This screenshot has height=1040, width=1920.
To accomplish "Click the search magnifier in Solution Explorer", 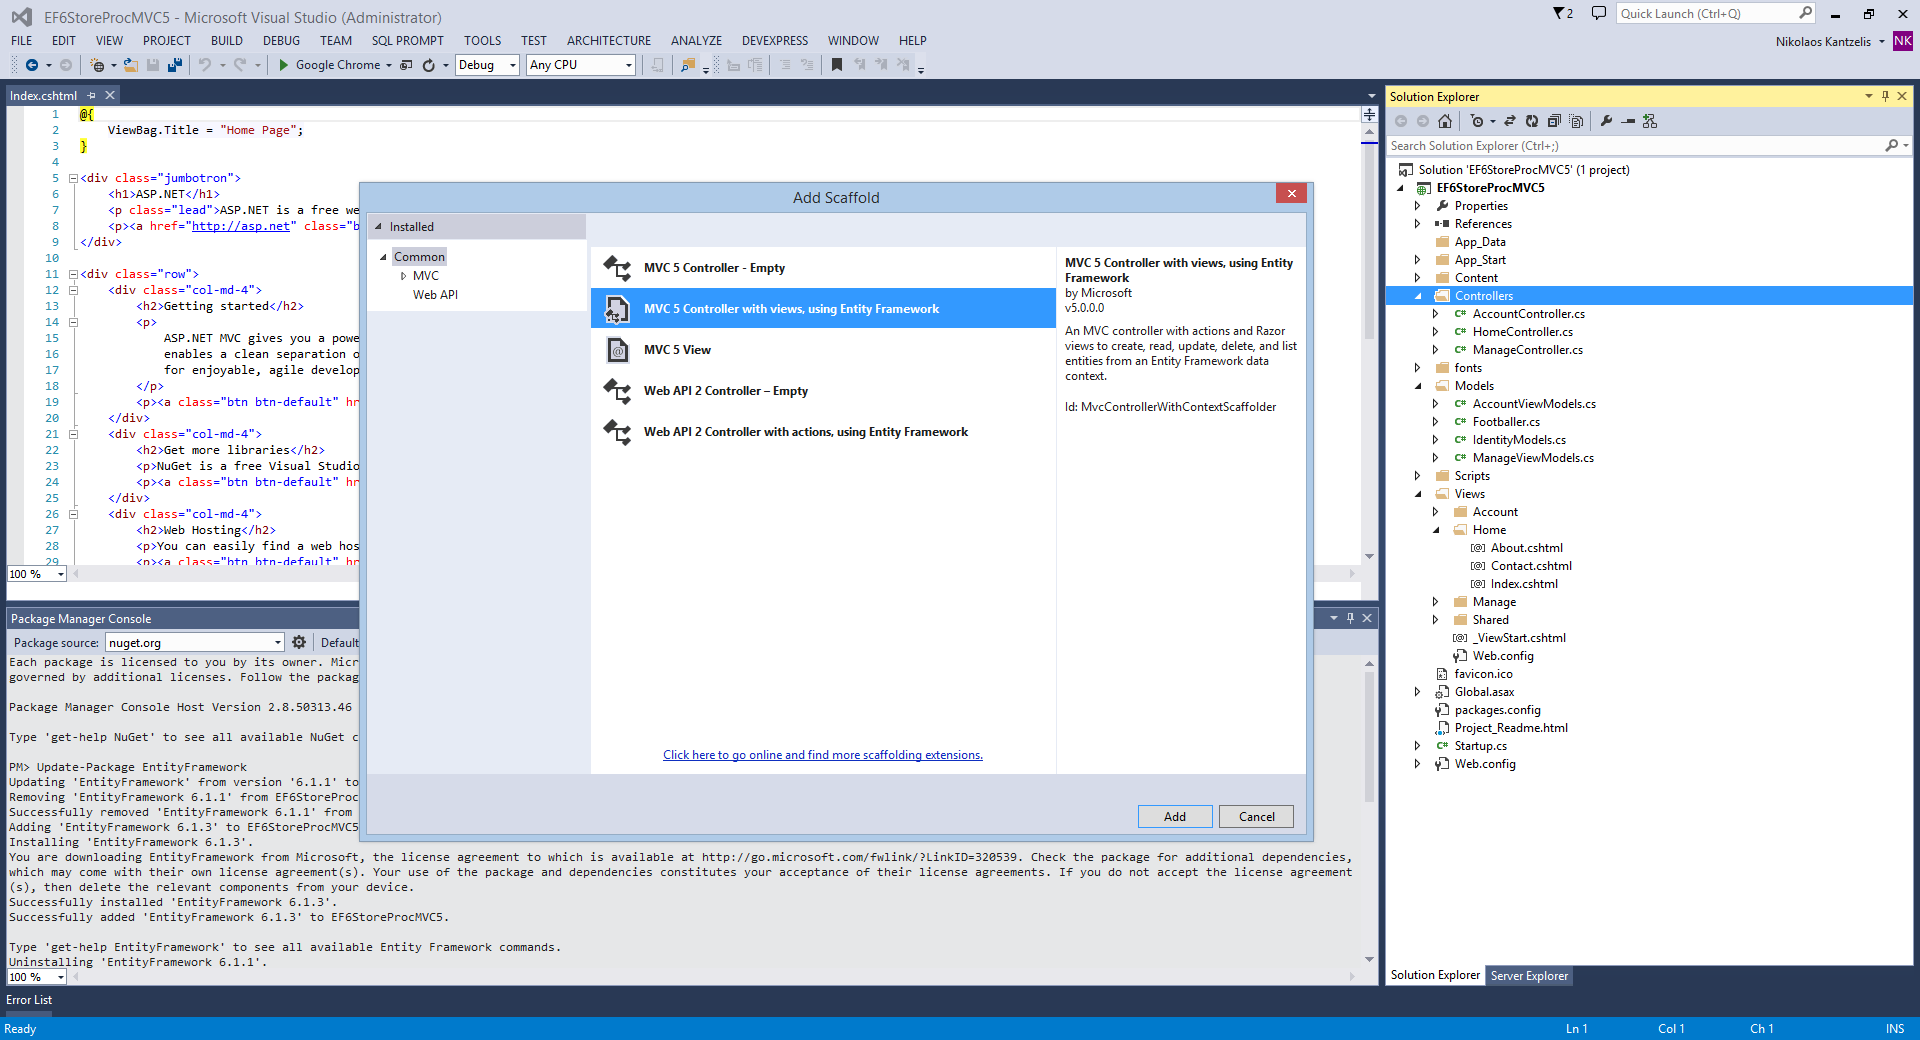I will coord(1892,146).
